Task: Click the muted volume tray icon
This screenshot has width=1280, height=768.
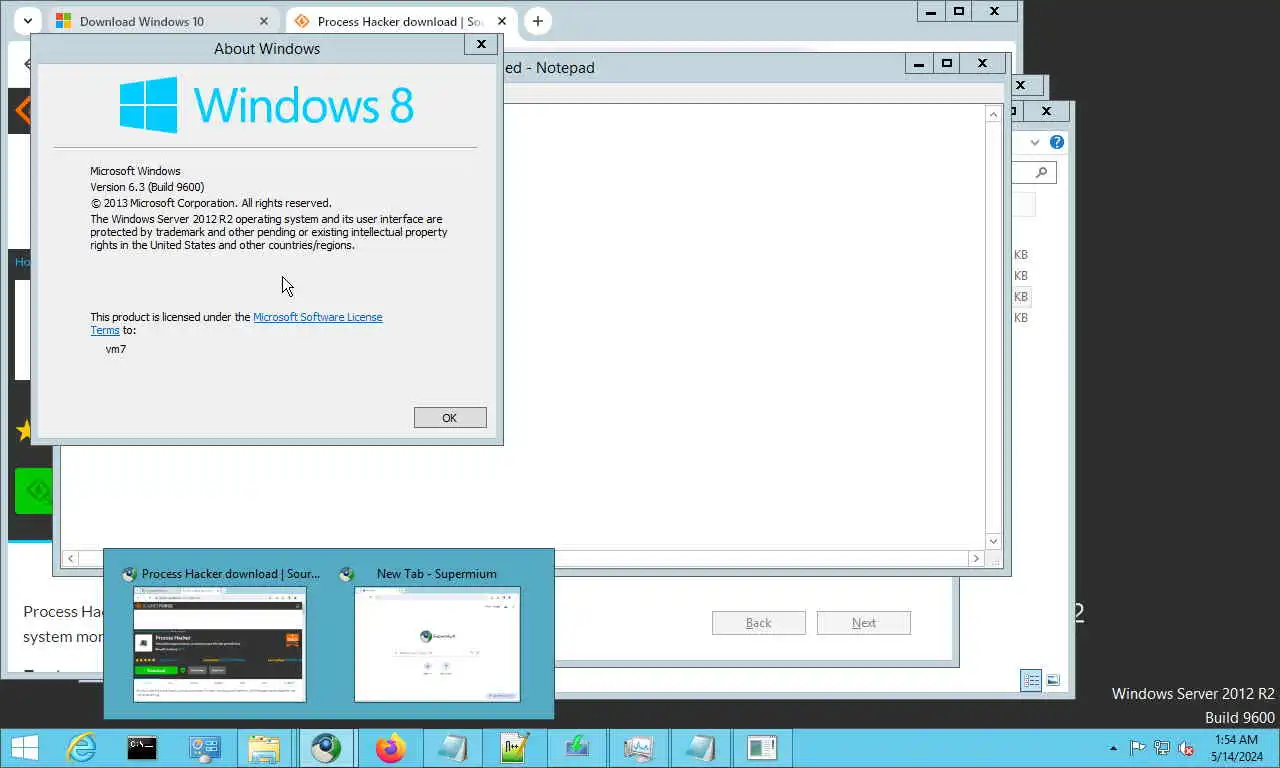Action: [1186, 748]
